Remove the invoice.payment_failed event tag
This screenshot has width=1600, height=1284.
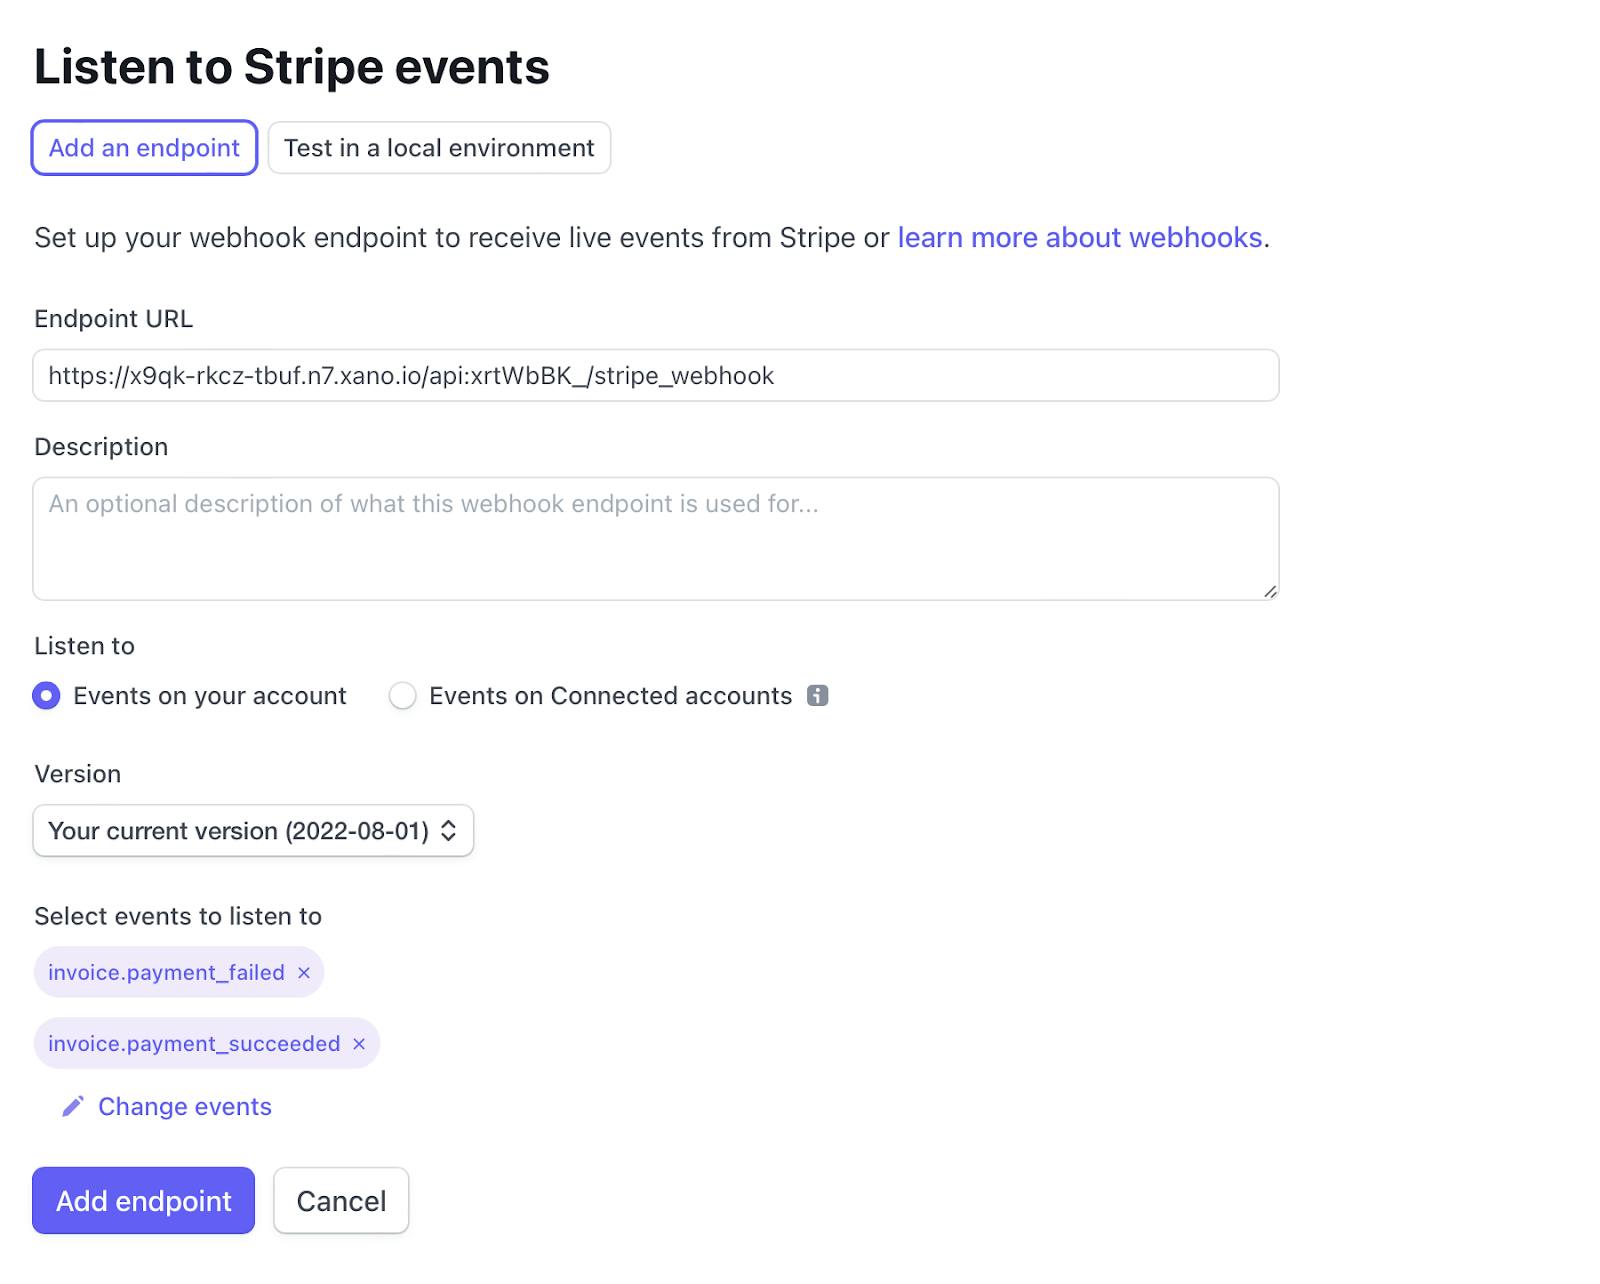[x=304, y=973]
